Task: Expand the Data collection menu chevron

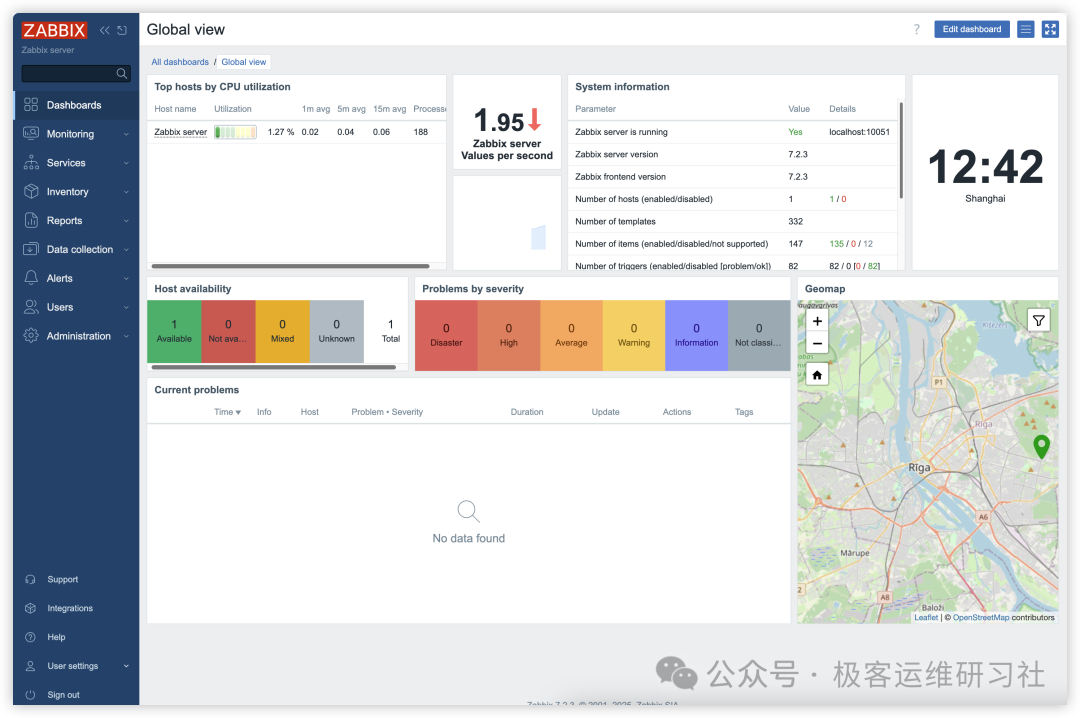Action: click(126, 250)
